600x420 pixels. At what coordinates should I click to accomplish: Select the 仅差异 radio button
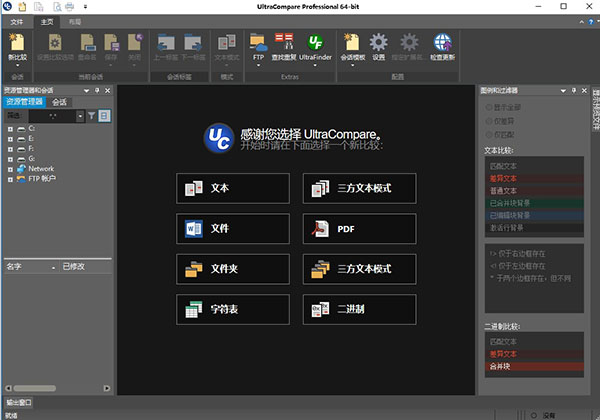489,121
